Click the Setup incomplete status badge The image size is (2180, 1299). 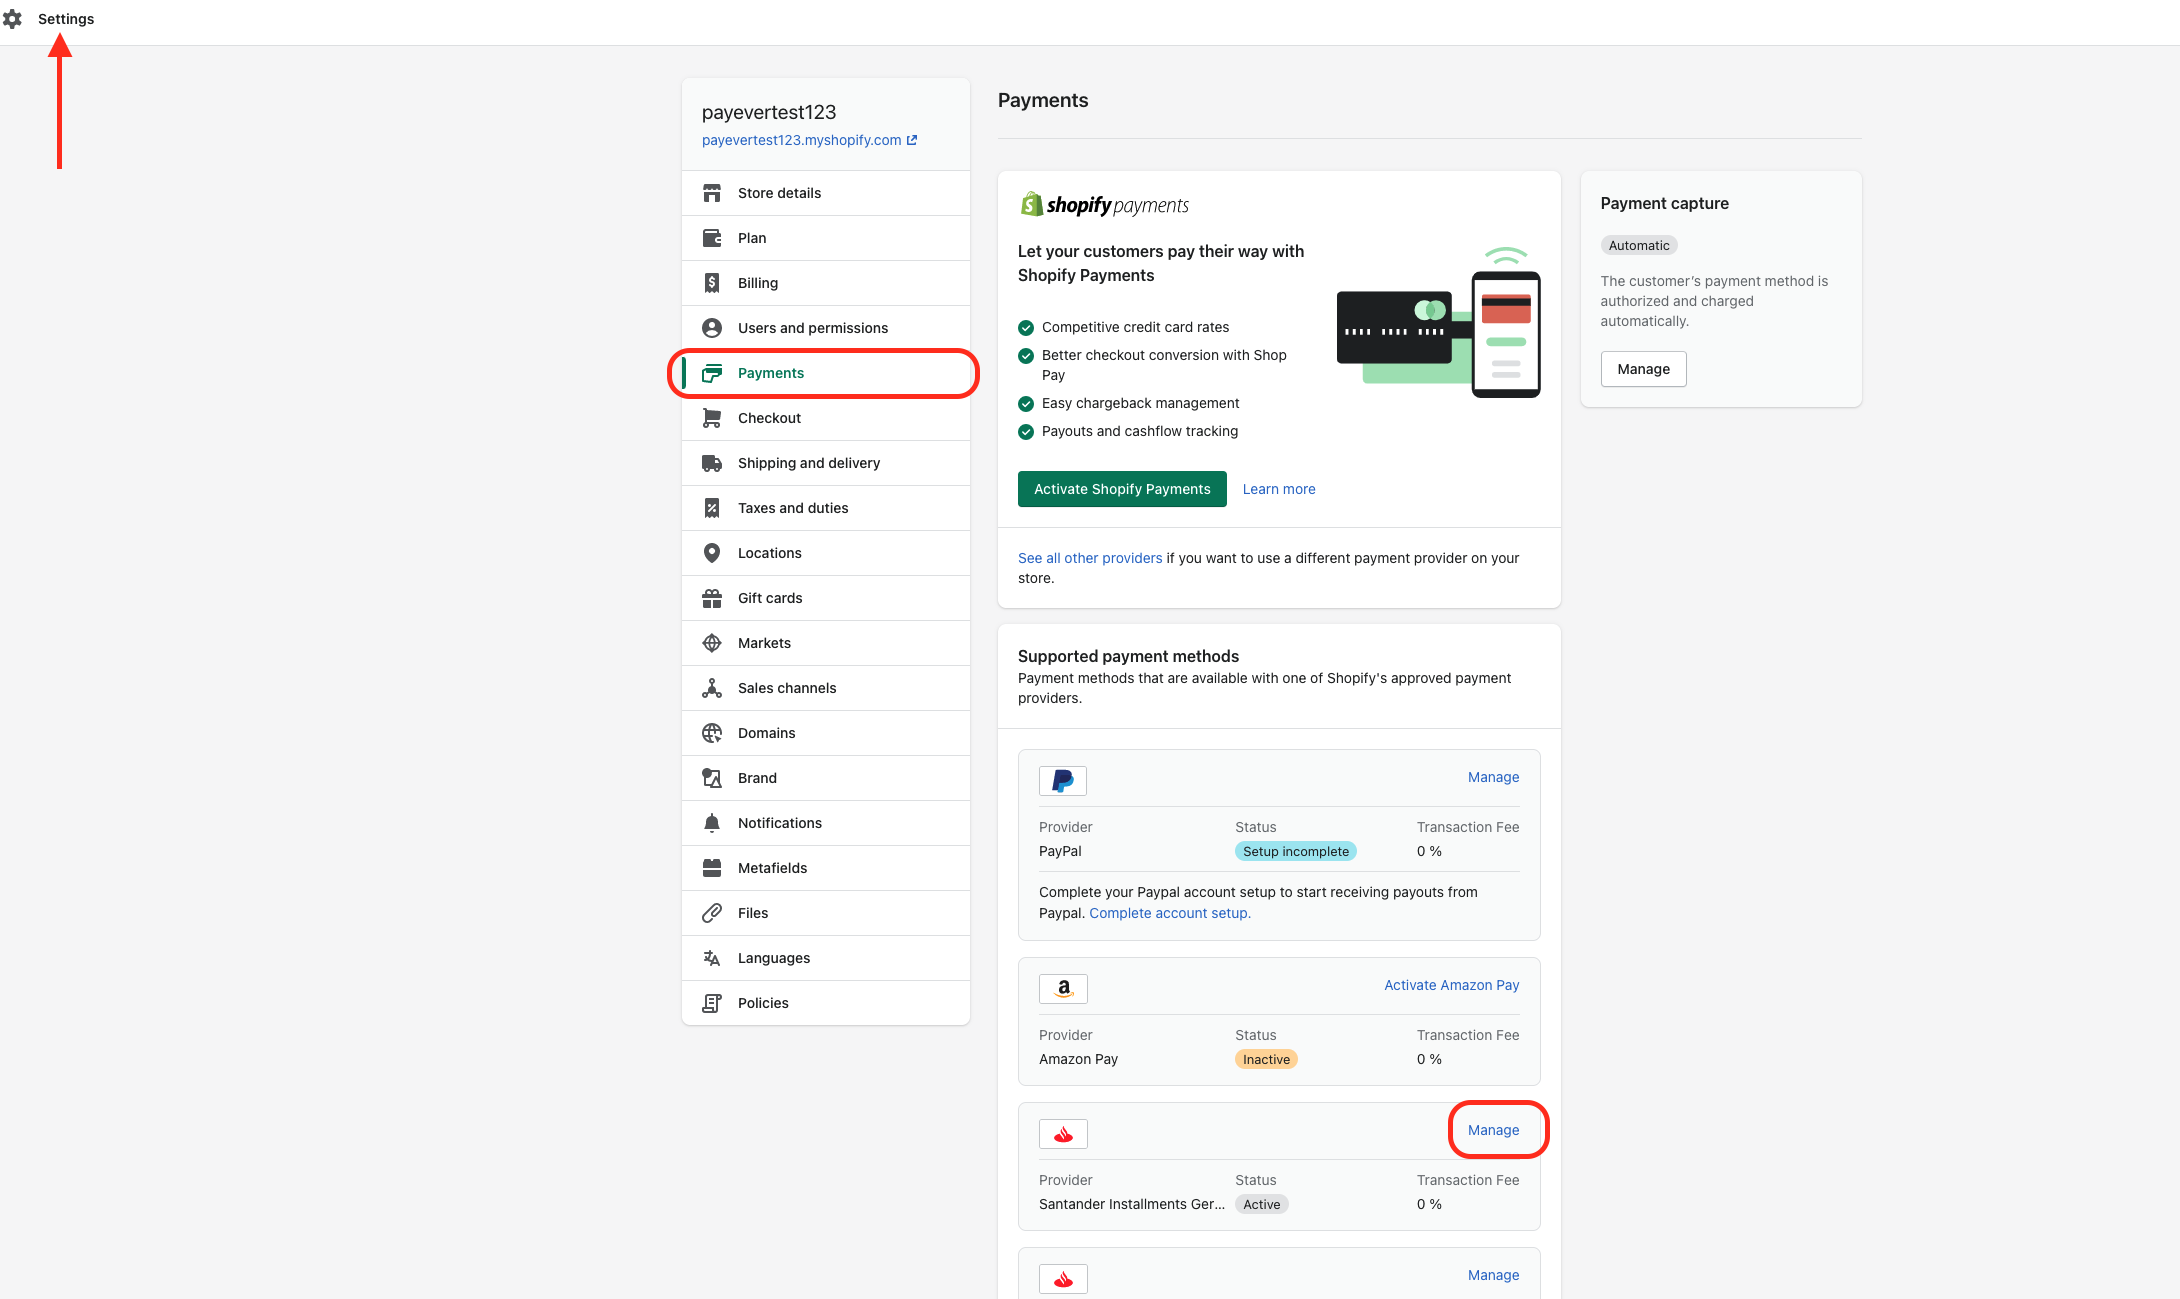click(x=1296, y=851)
